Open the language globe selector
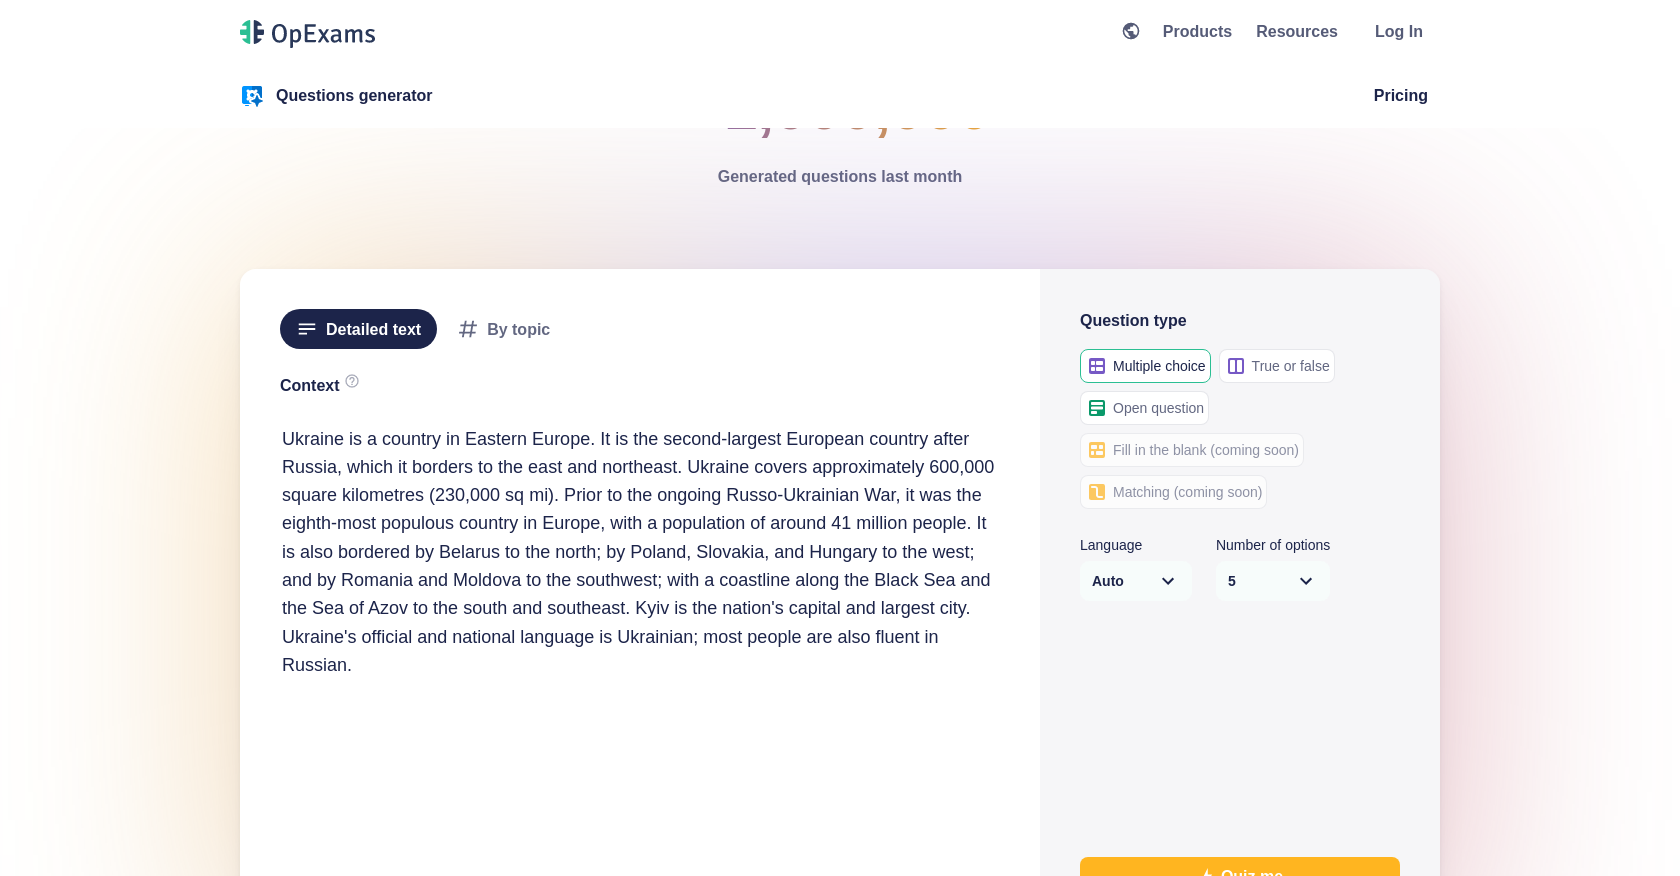This screenshot has width=1680, height=876. pos(1130,31)
